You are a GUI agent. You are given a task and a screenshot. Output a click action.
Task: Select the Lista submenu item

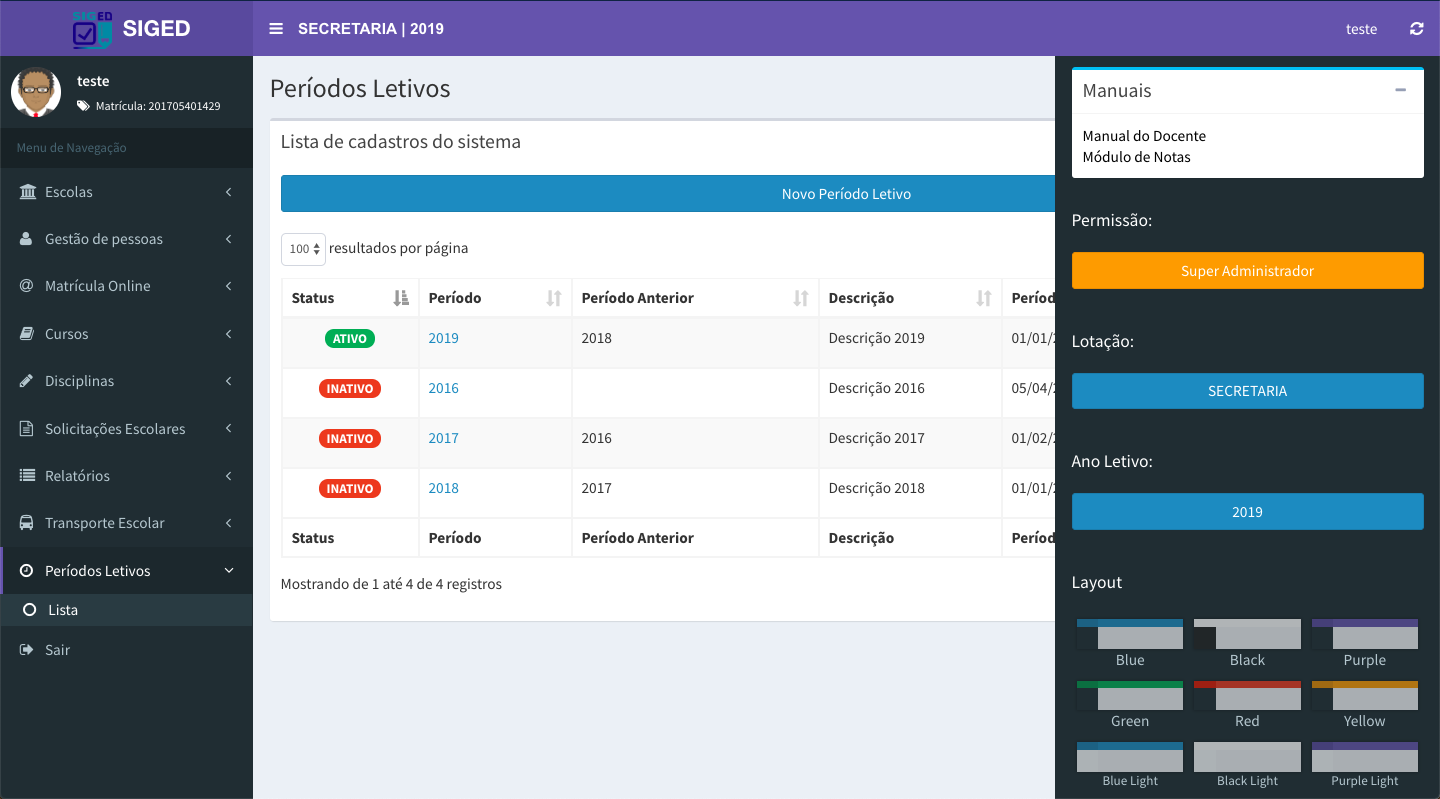click(x=63, y=610)
